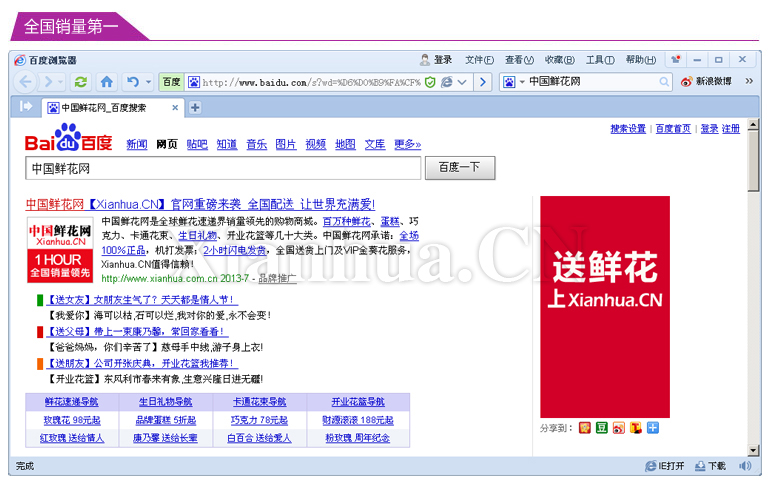Click the skin/notification icon beside minimize
Screen dimensions: 770x480
click(676, 59)
